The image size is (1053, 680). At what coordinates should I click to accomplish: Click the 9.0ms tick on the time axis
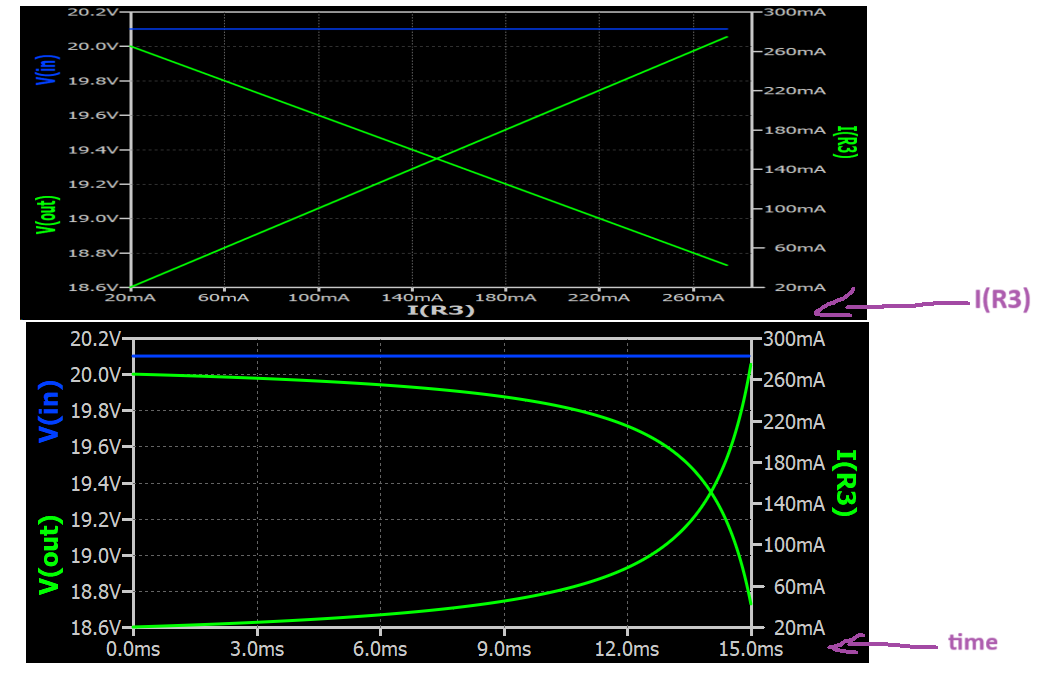(504, 649)
